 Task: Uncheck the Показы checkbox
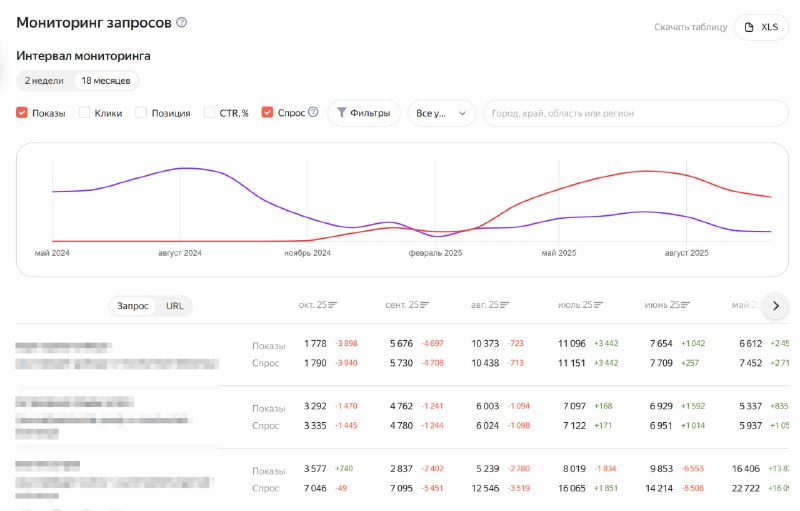(22, 113)
